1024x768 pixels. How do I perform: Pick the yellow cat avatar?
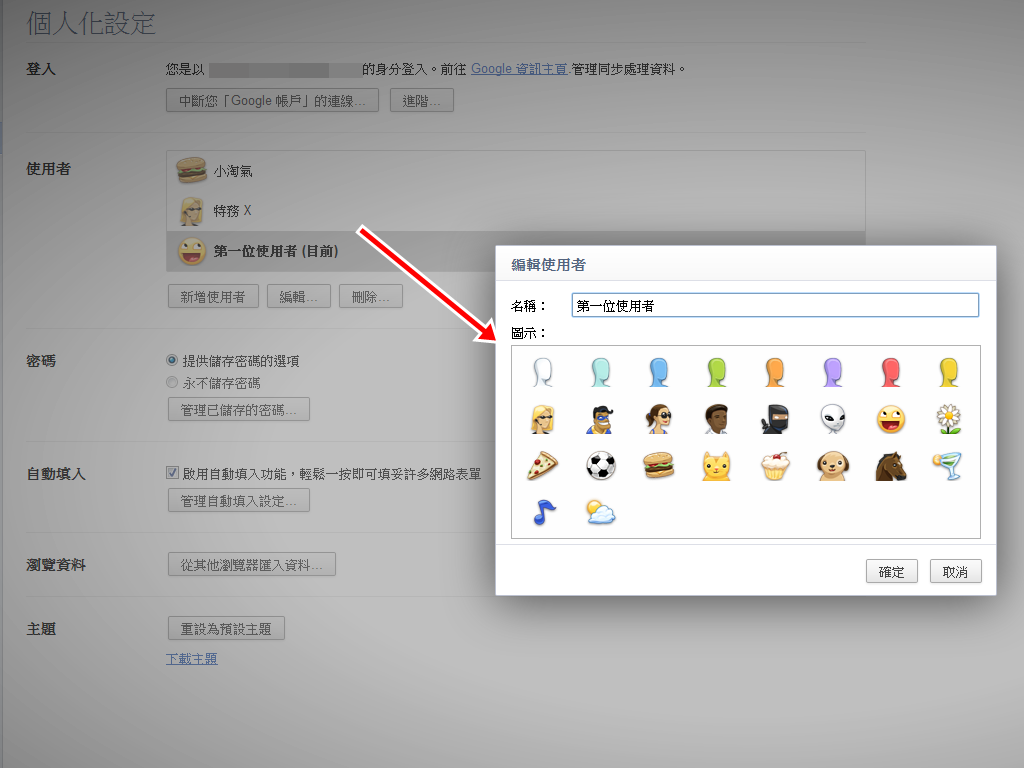point(716,466)
